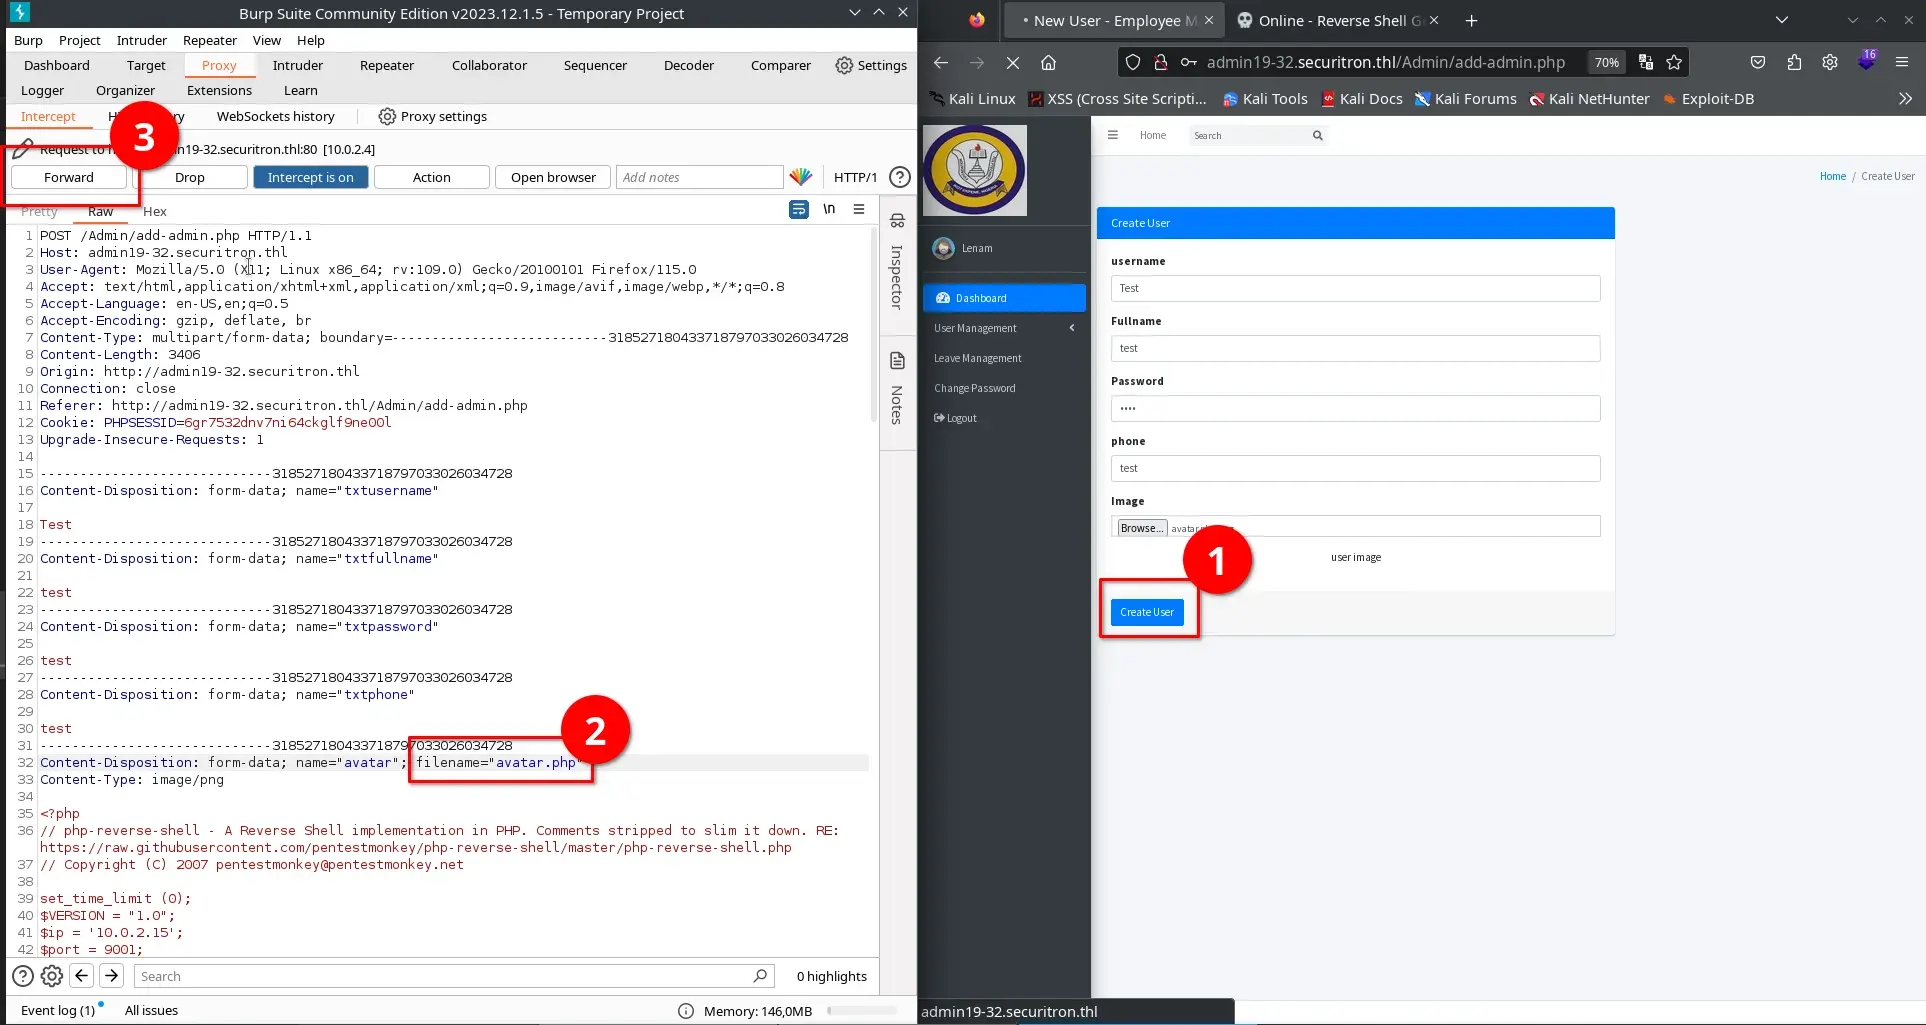
Task: Open the Comparer tab
Action: 781,65
